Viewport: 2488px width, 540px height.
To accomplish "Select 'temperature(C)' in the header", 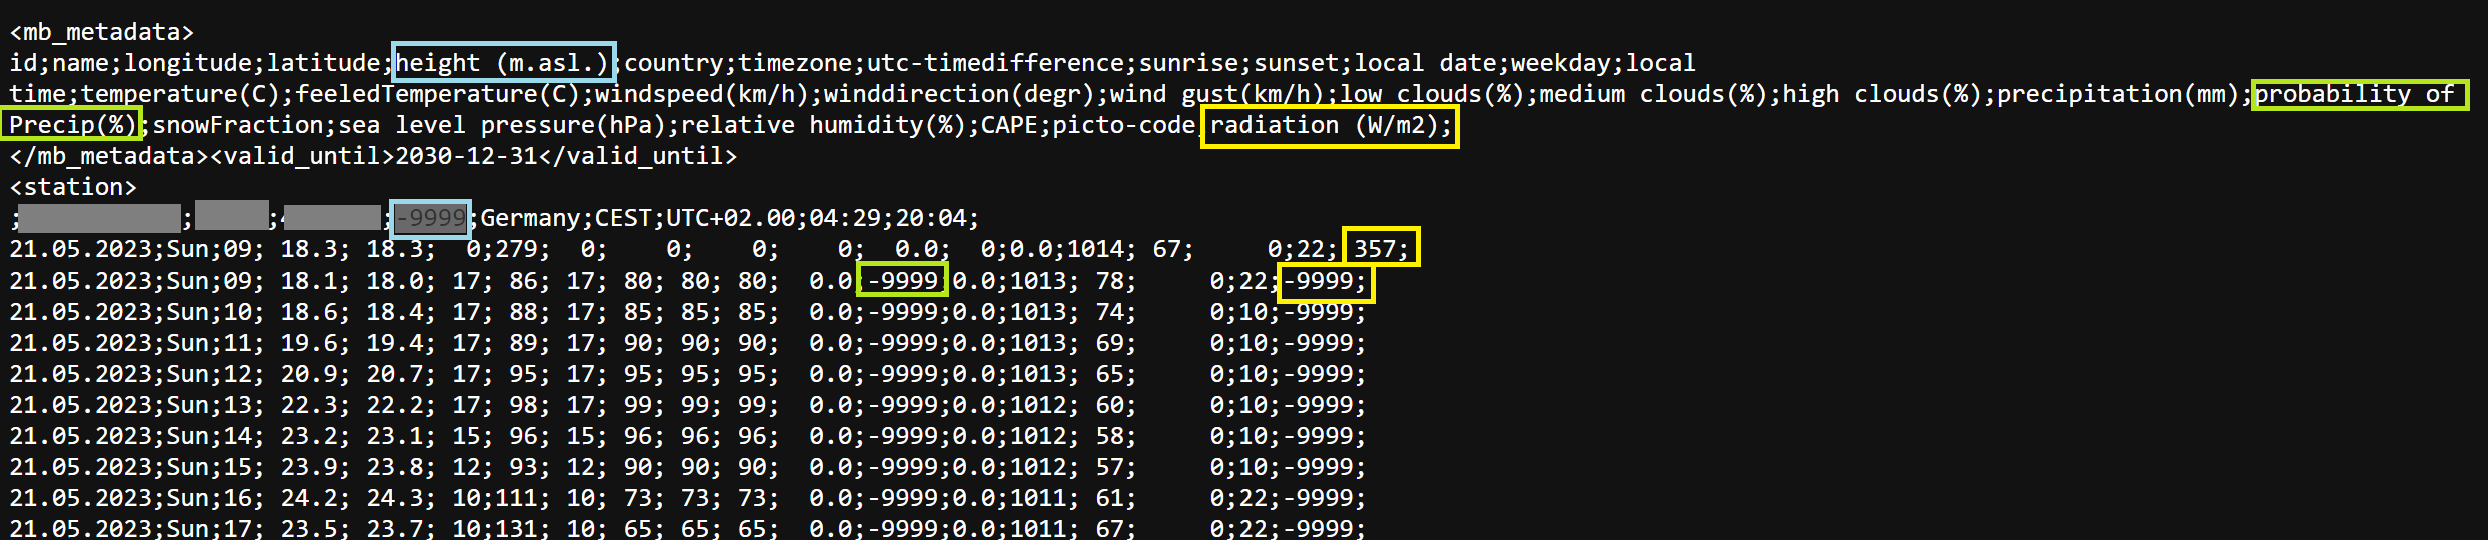I will tap(180, 94).
